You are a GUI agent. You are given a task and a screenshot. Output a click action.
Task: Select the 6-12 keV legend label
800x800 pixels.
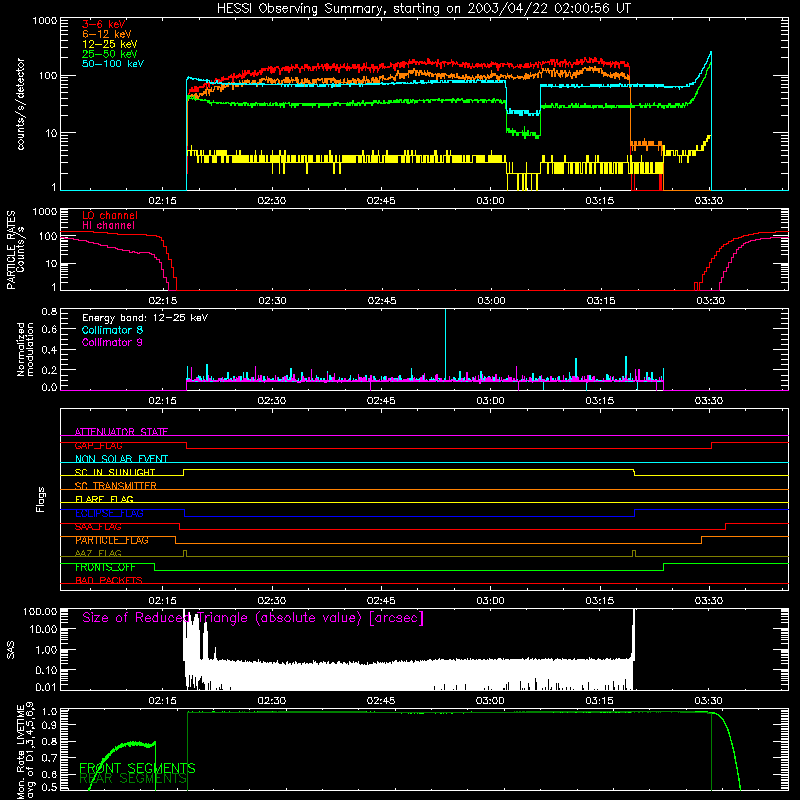107,34
